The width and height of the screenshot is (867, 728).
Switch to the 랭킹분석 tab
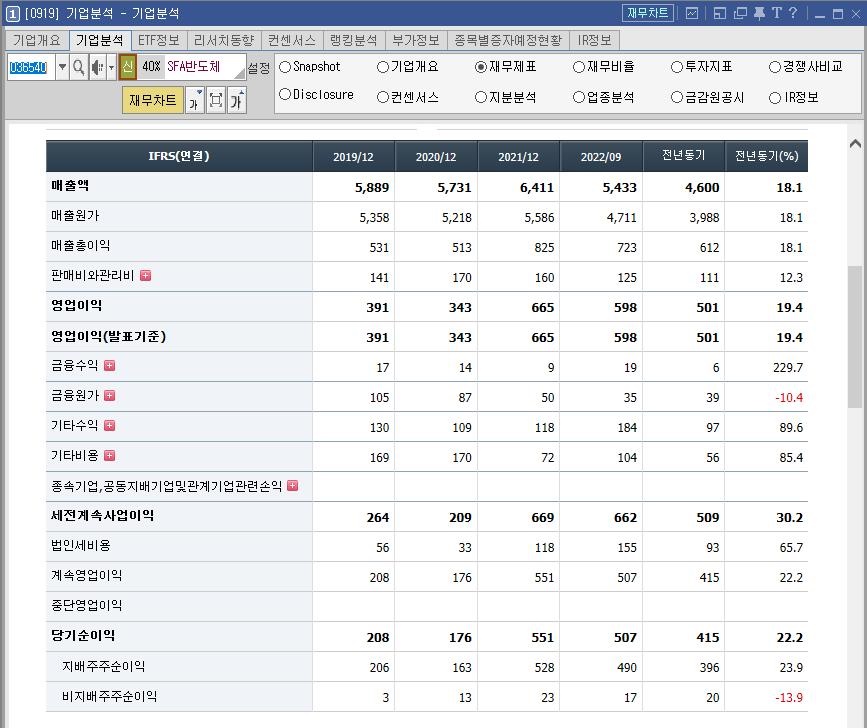[x=354, y=40]
